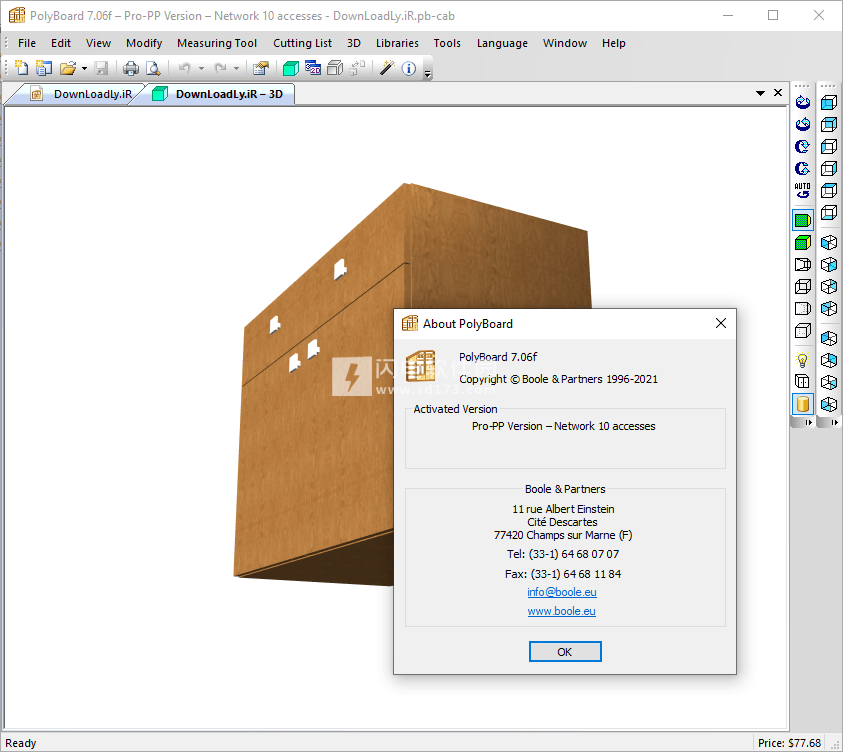Click the print toolbar icon
Image resolution: width=843 pixels, height=752 pixels.
click(x=131, y=68)
